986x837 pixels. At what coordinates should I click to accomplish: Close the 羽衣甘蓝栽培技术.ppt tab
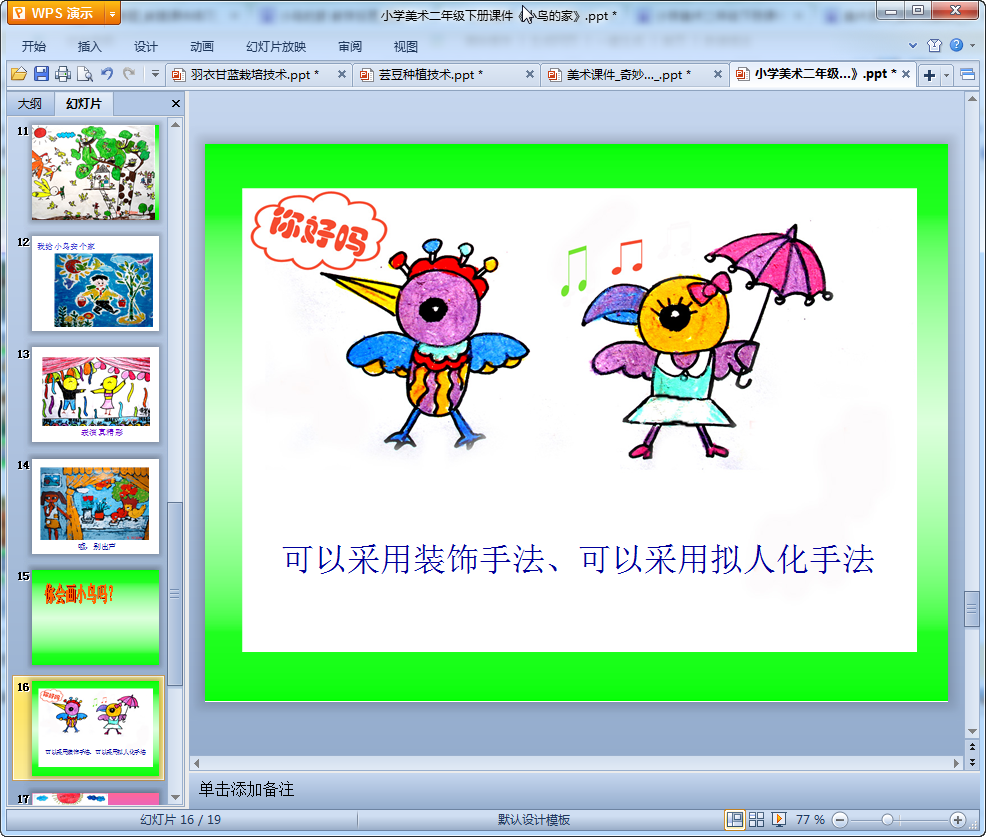point(341,74)
